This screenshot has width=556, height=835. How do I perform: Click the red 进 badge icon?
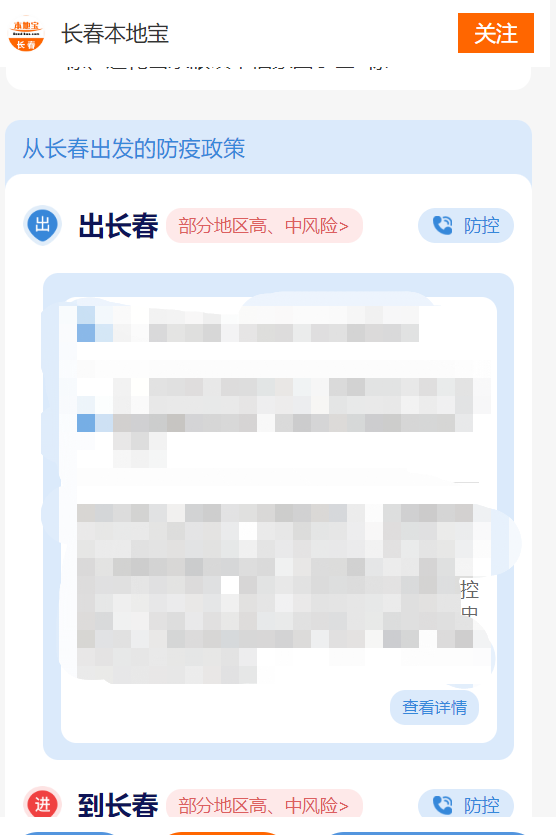tap(43, 804)
